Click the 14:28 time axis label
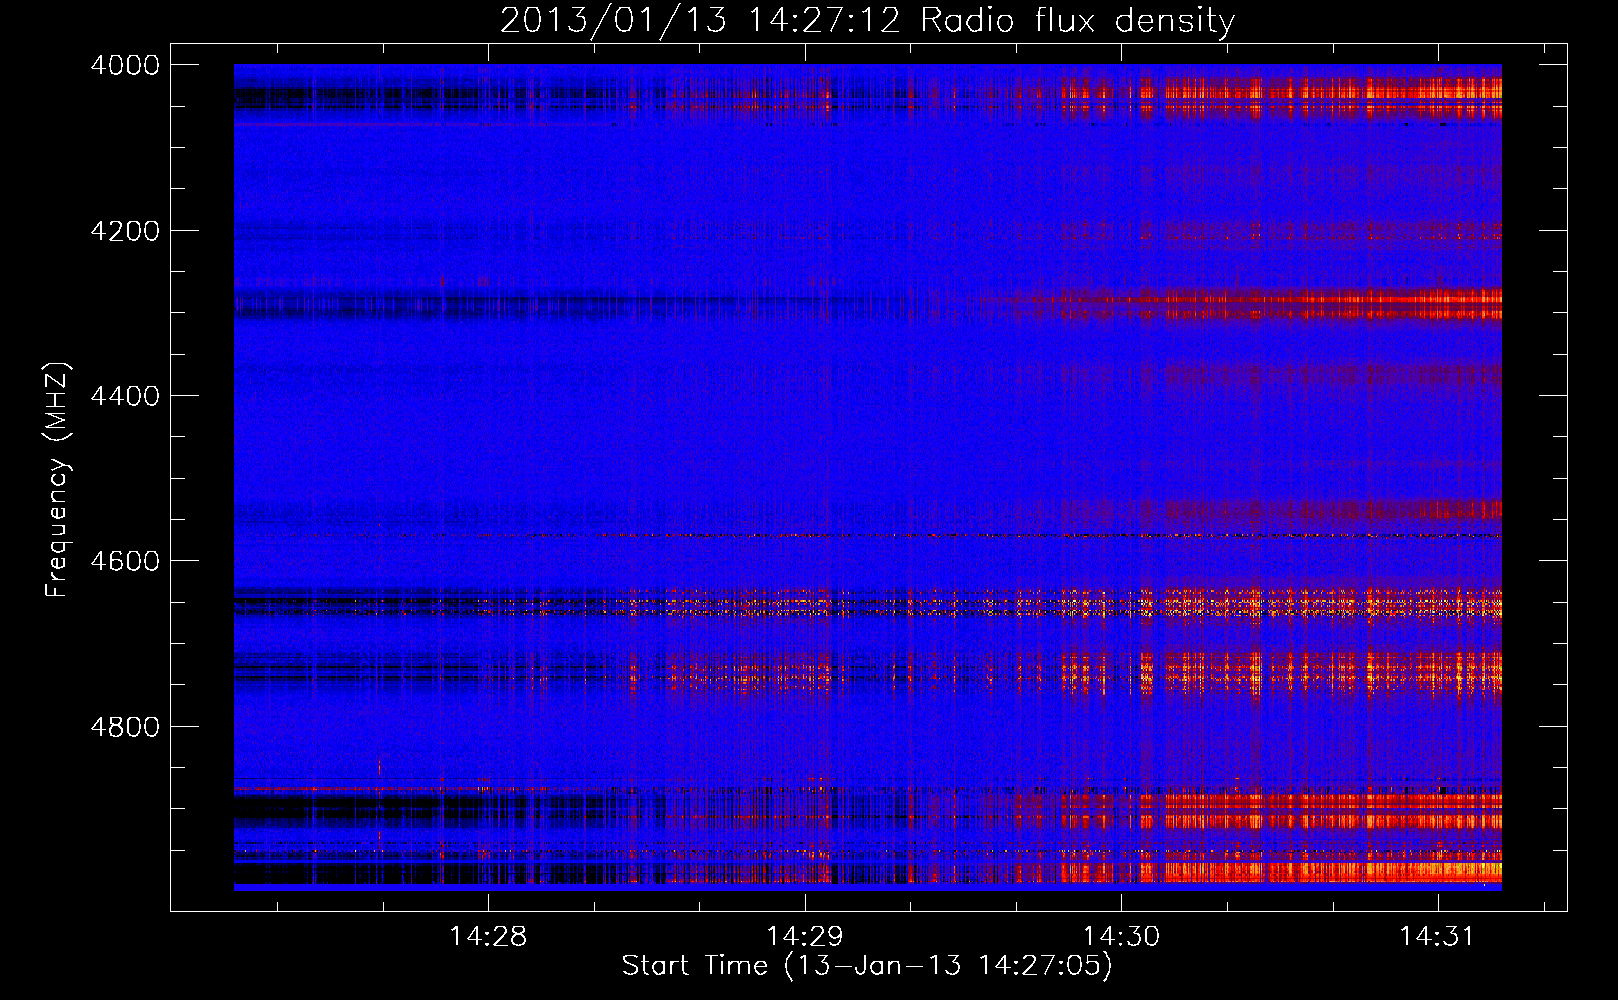Screen dimensions: 1618x1000 (488, 937)
